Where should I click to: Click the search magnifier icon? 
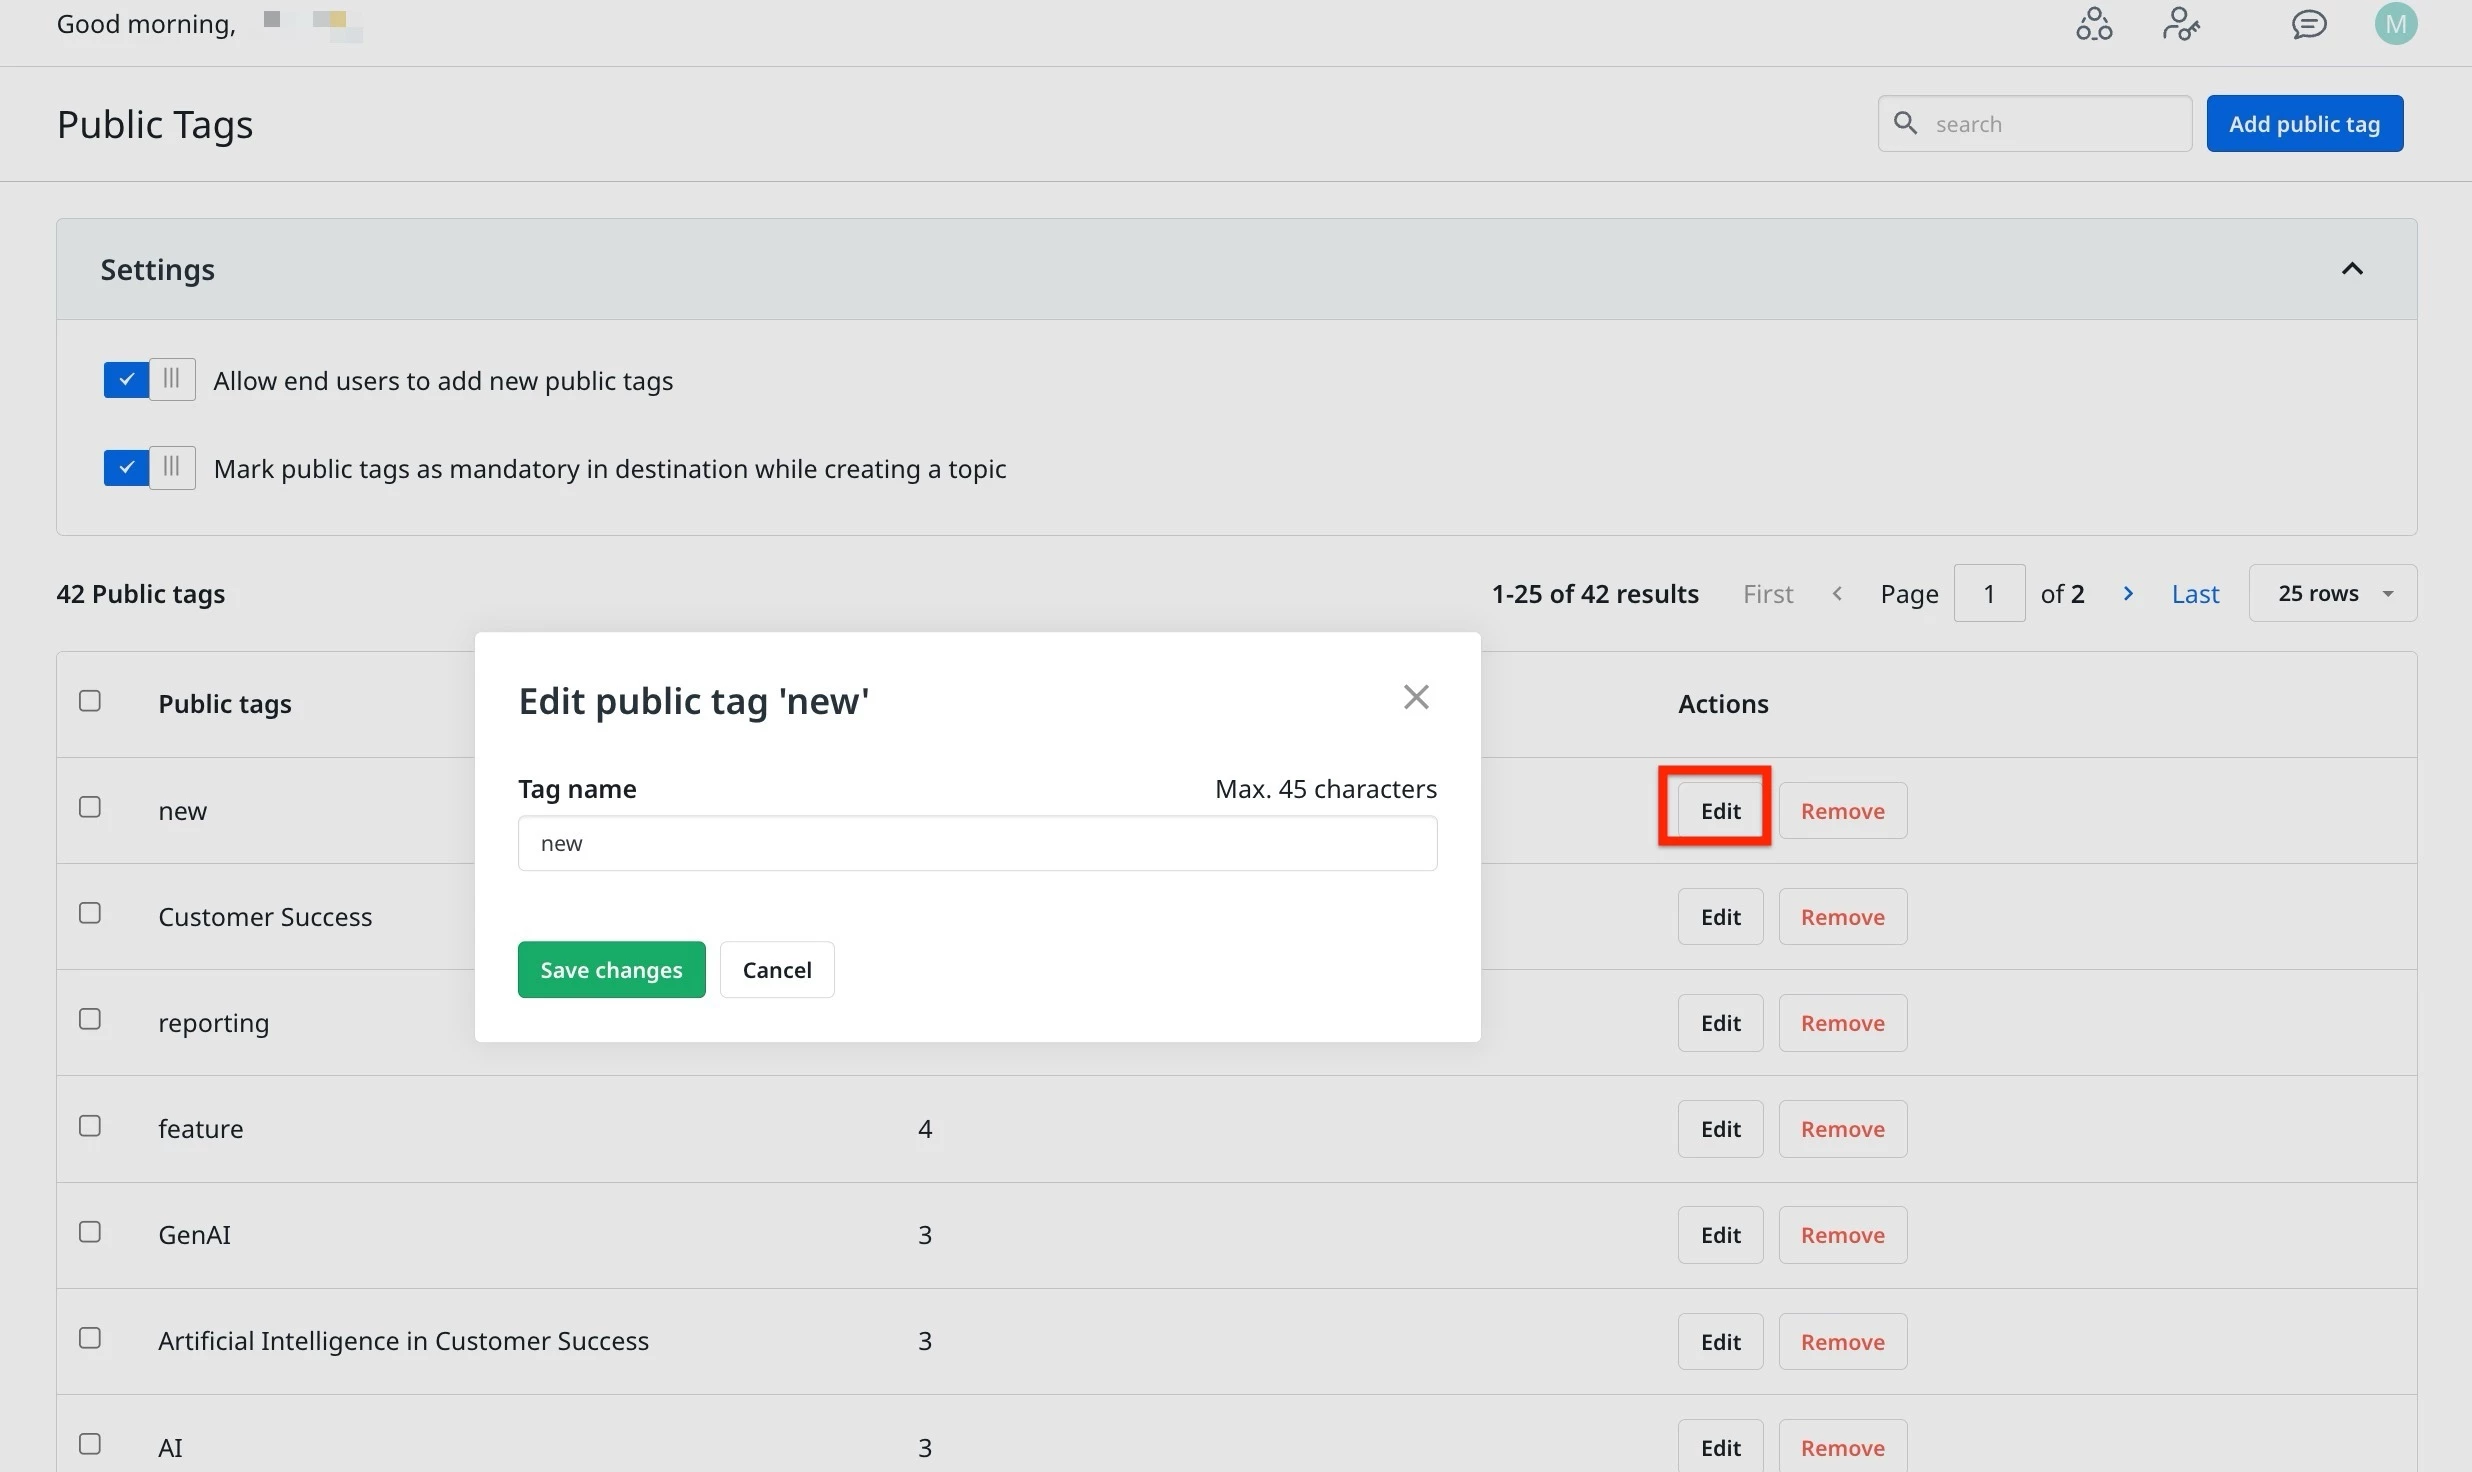[1906, 123]
